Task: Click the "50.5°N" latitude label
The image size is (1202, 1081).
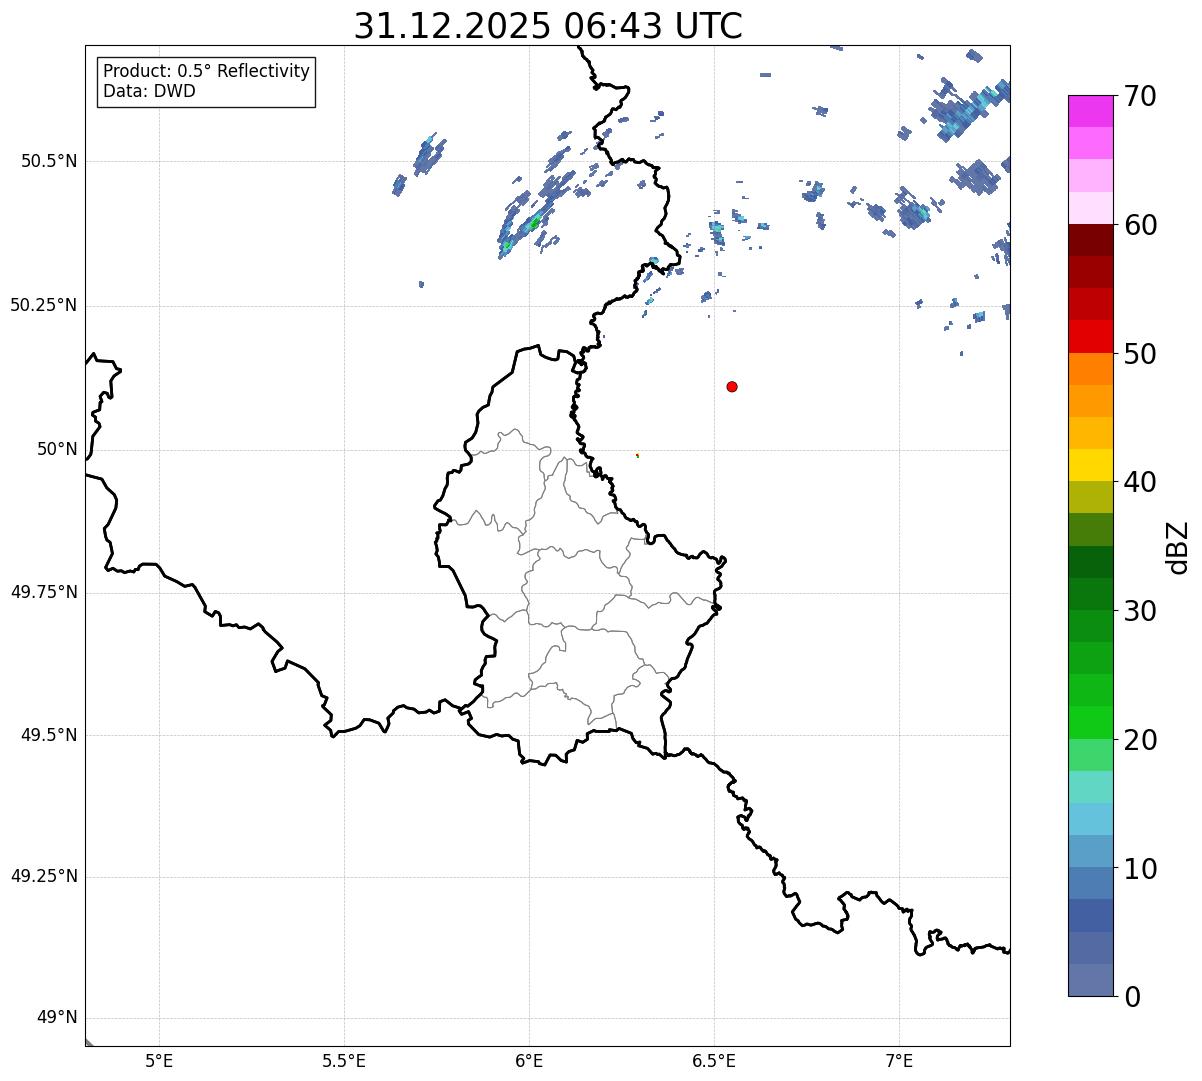Action: tap(49, 161)
